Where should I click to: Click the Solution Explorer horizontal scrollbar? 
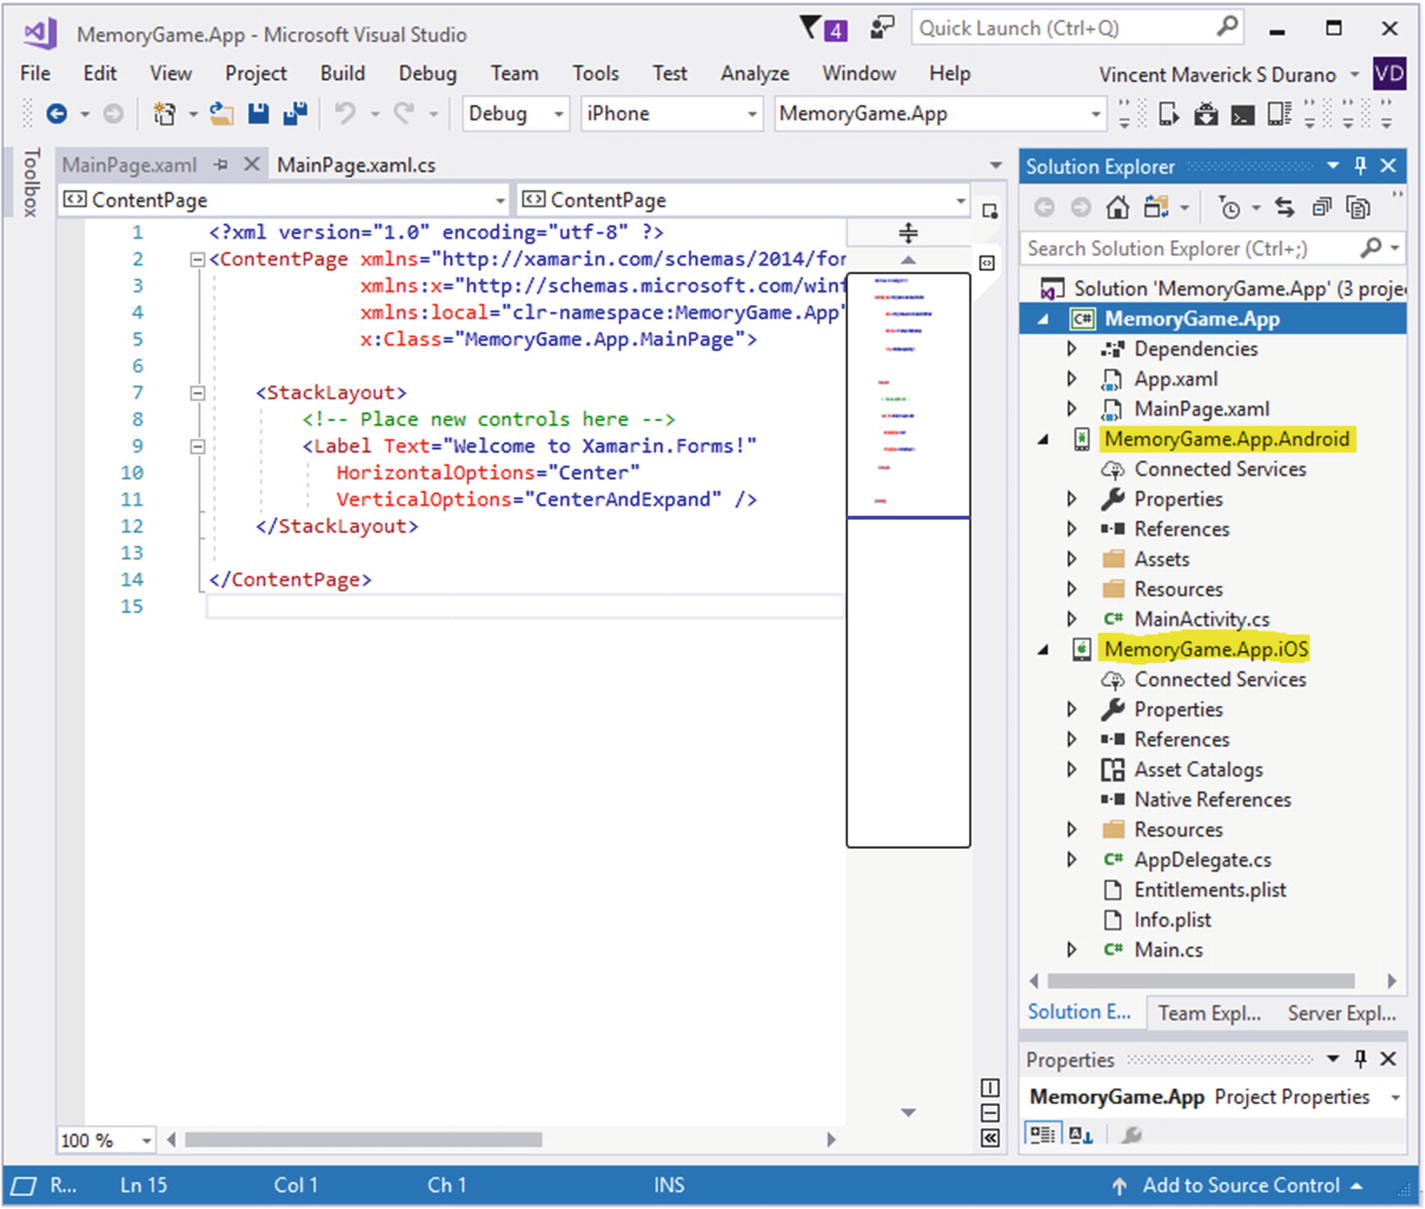coord(1200,981)
